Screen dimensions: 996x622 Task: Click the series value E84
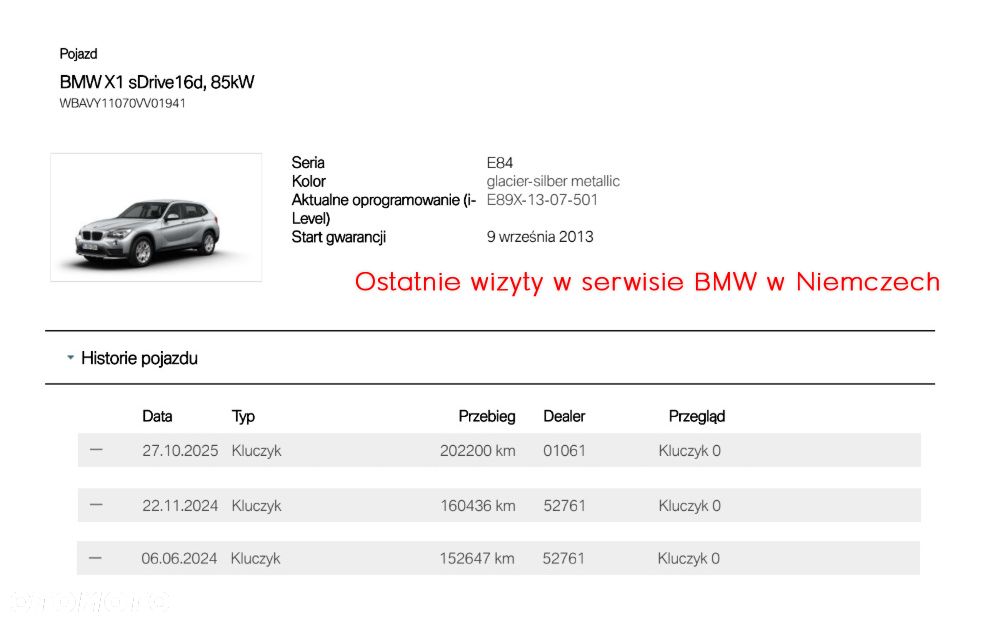(500, 163)
